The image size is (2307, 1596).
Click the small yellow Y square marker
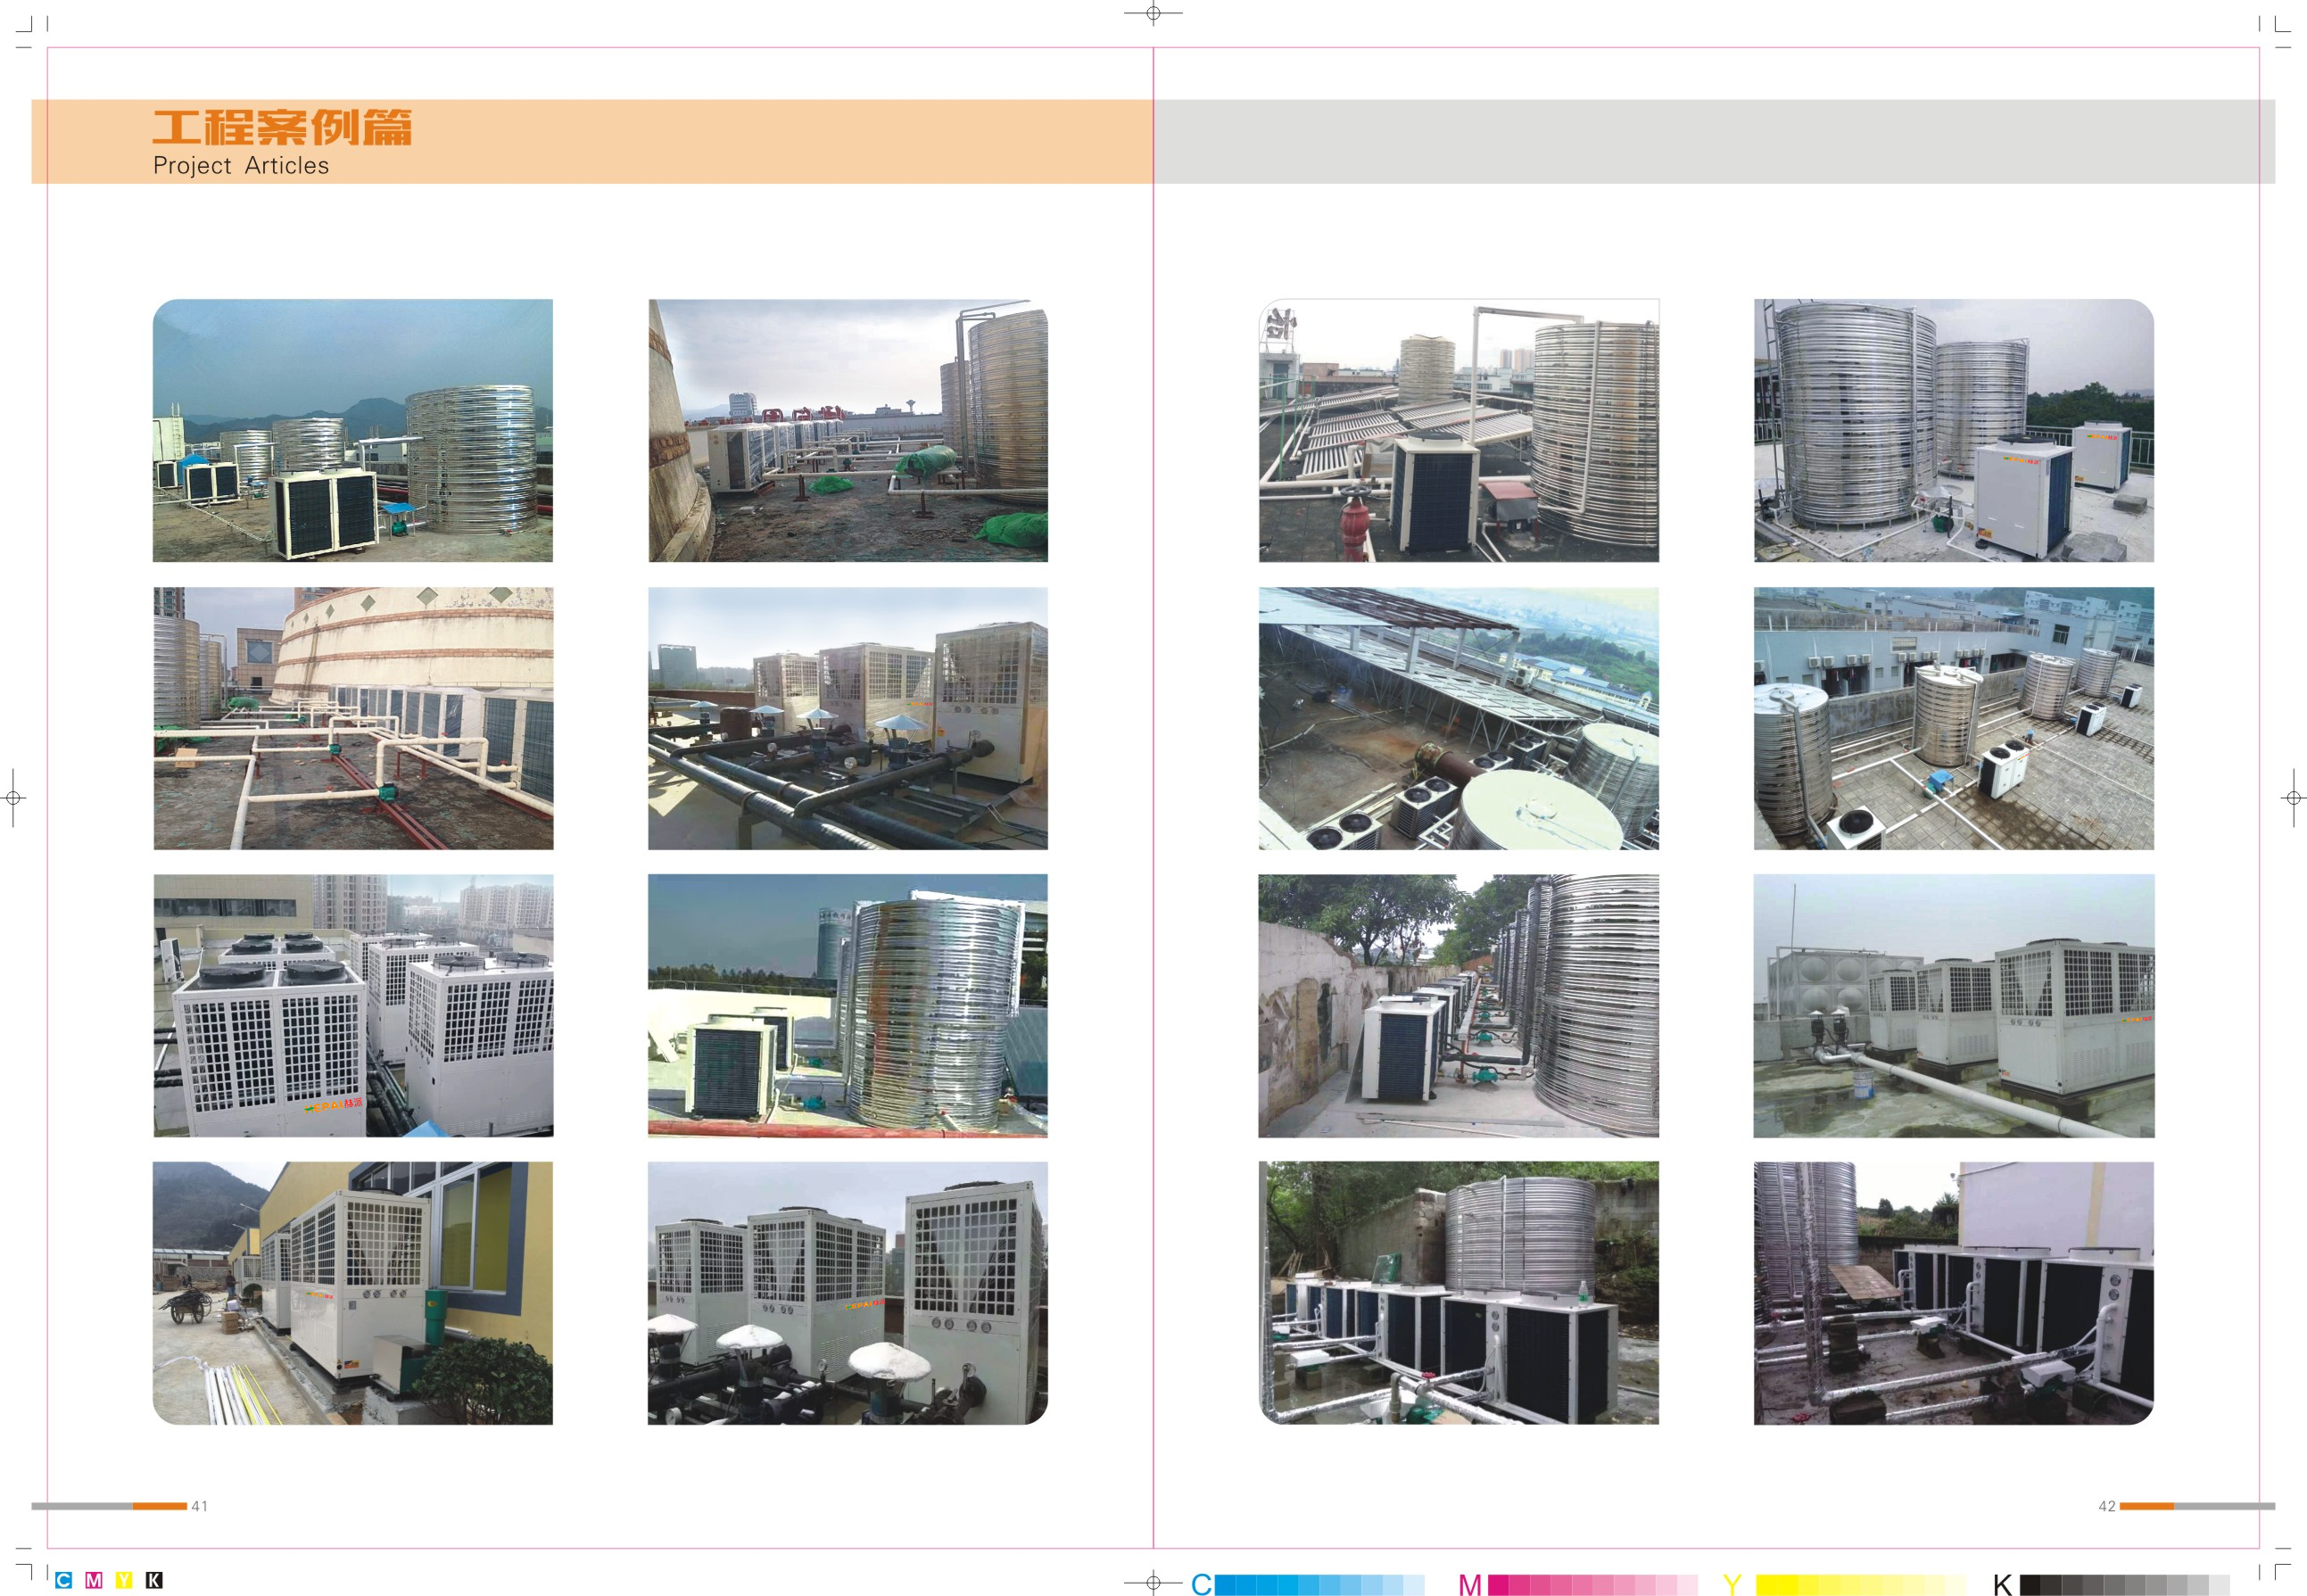tap(124, 1580)
